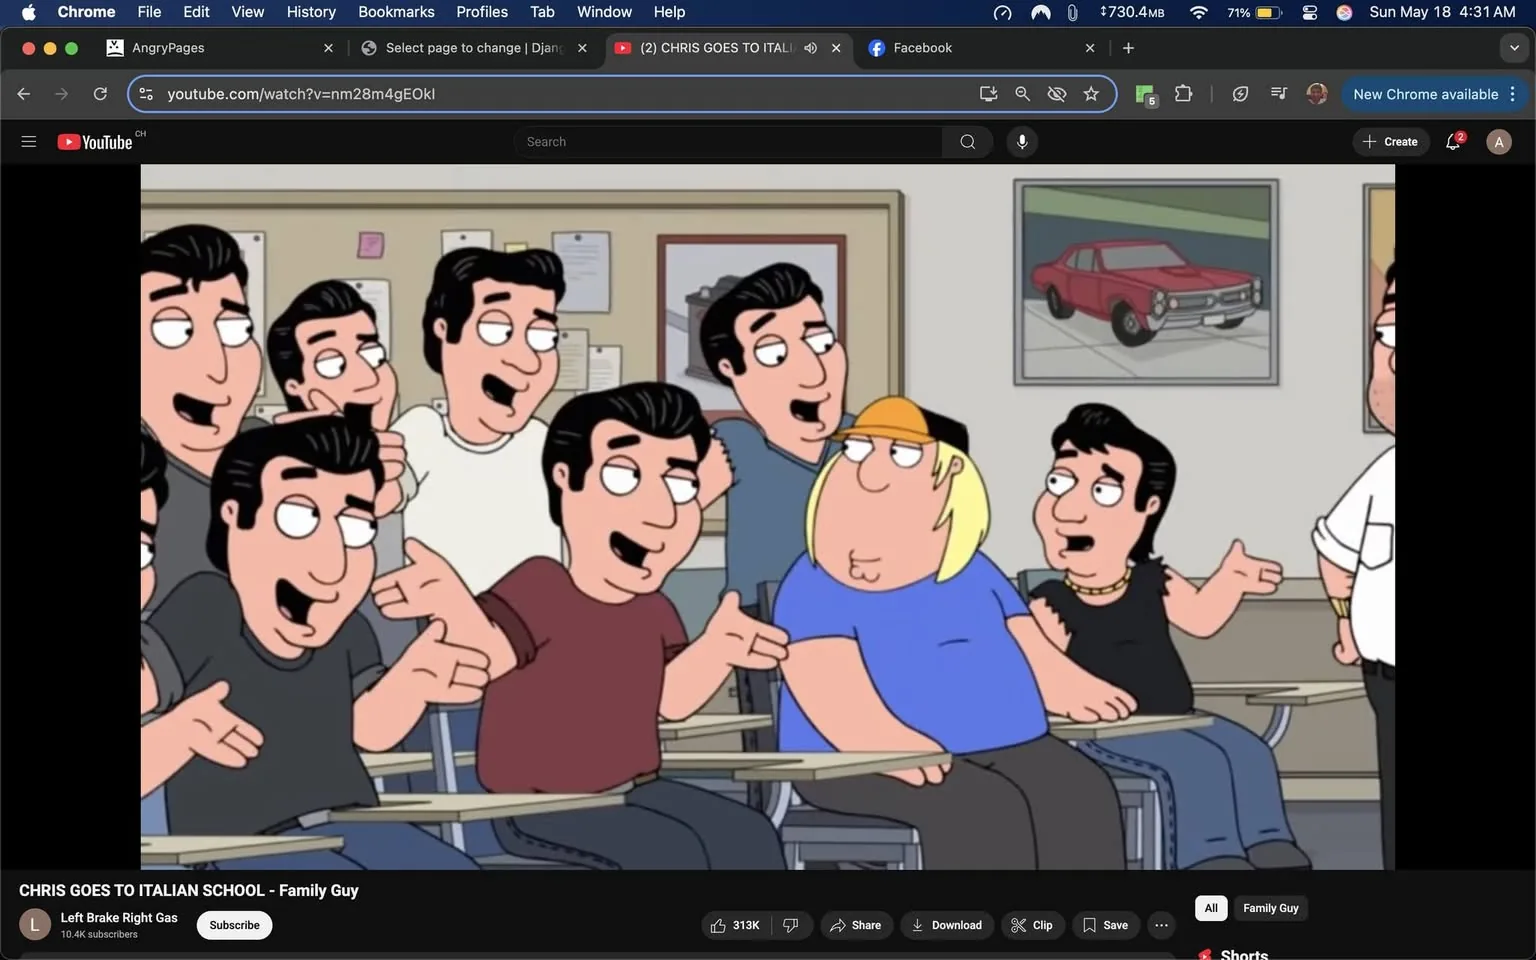Open Chrome extensions puzzle piece icon
The image size is (1536, 960).
point(1182,93)
